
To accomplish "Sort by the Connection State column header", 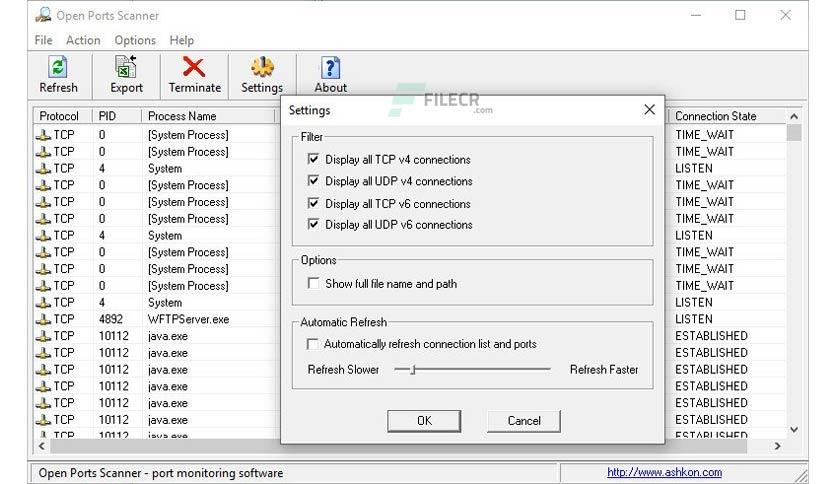I will [x=727, y=116].
